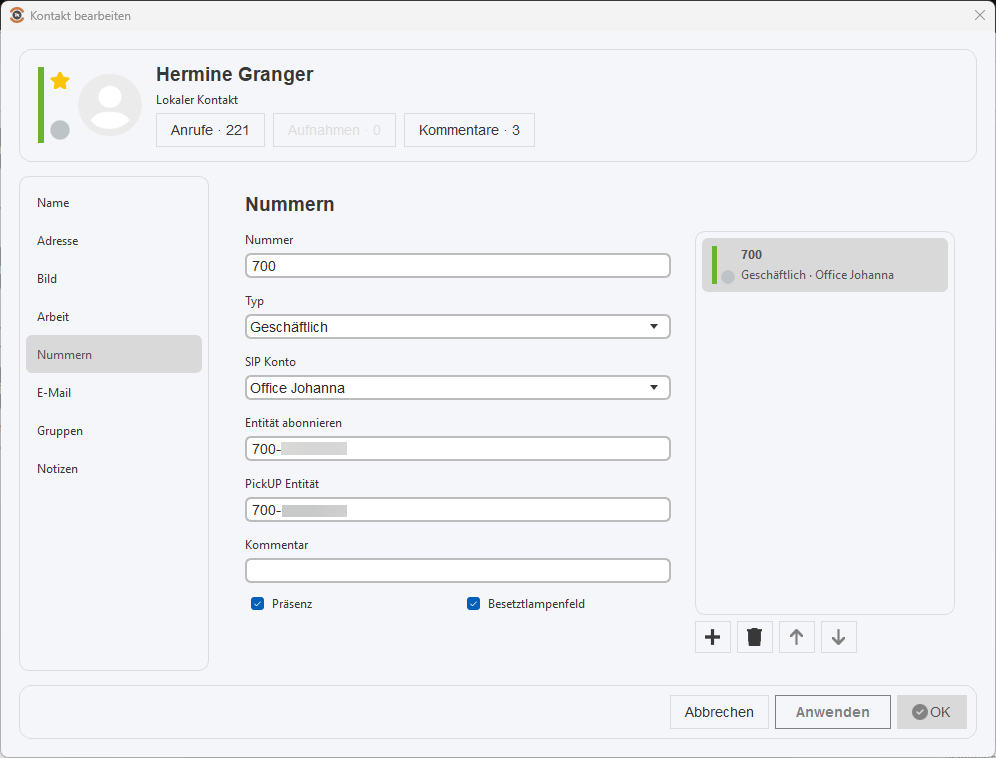The height and width of the screenshot is (758, 996).
Task: Click the Abbrechen button
Action: 719,712
